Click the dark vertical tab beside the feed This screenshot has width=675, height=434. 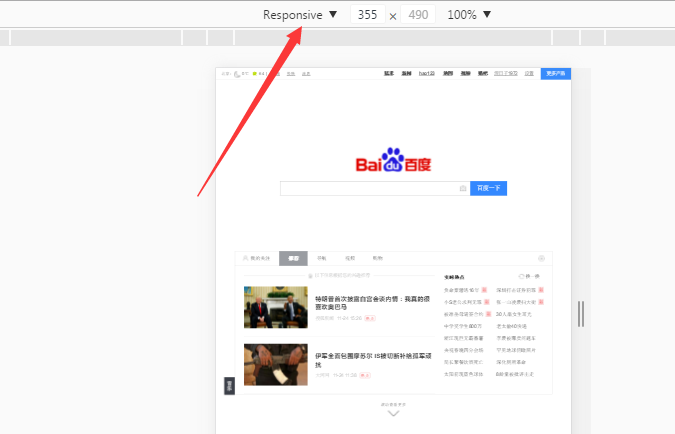229,386
